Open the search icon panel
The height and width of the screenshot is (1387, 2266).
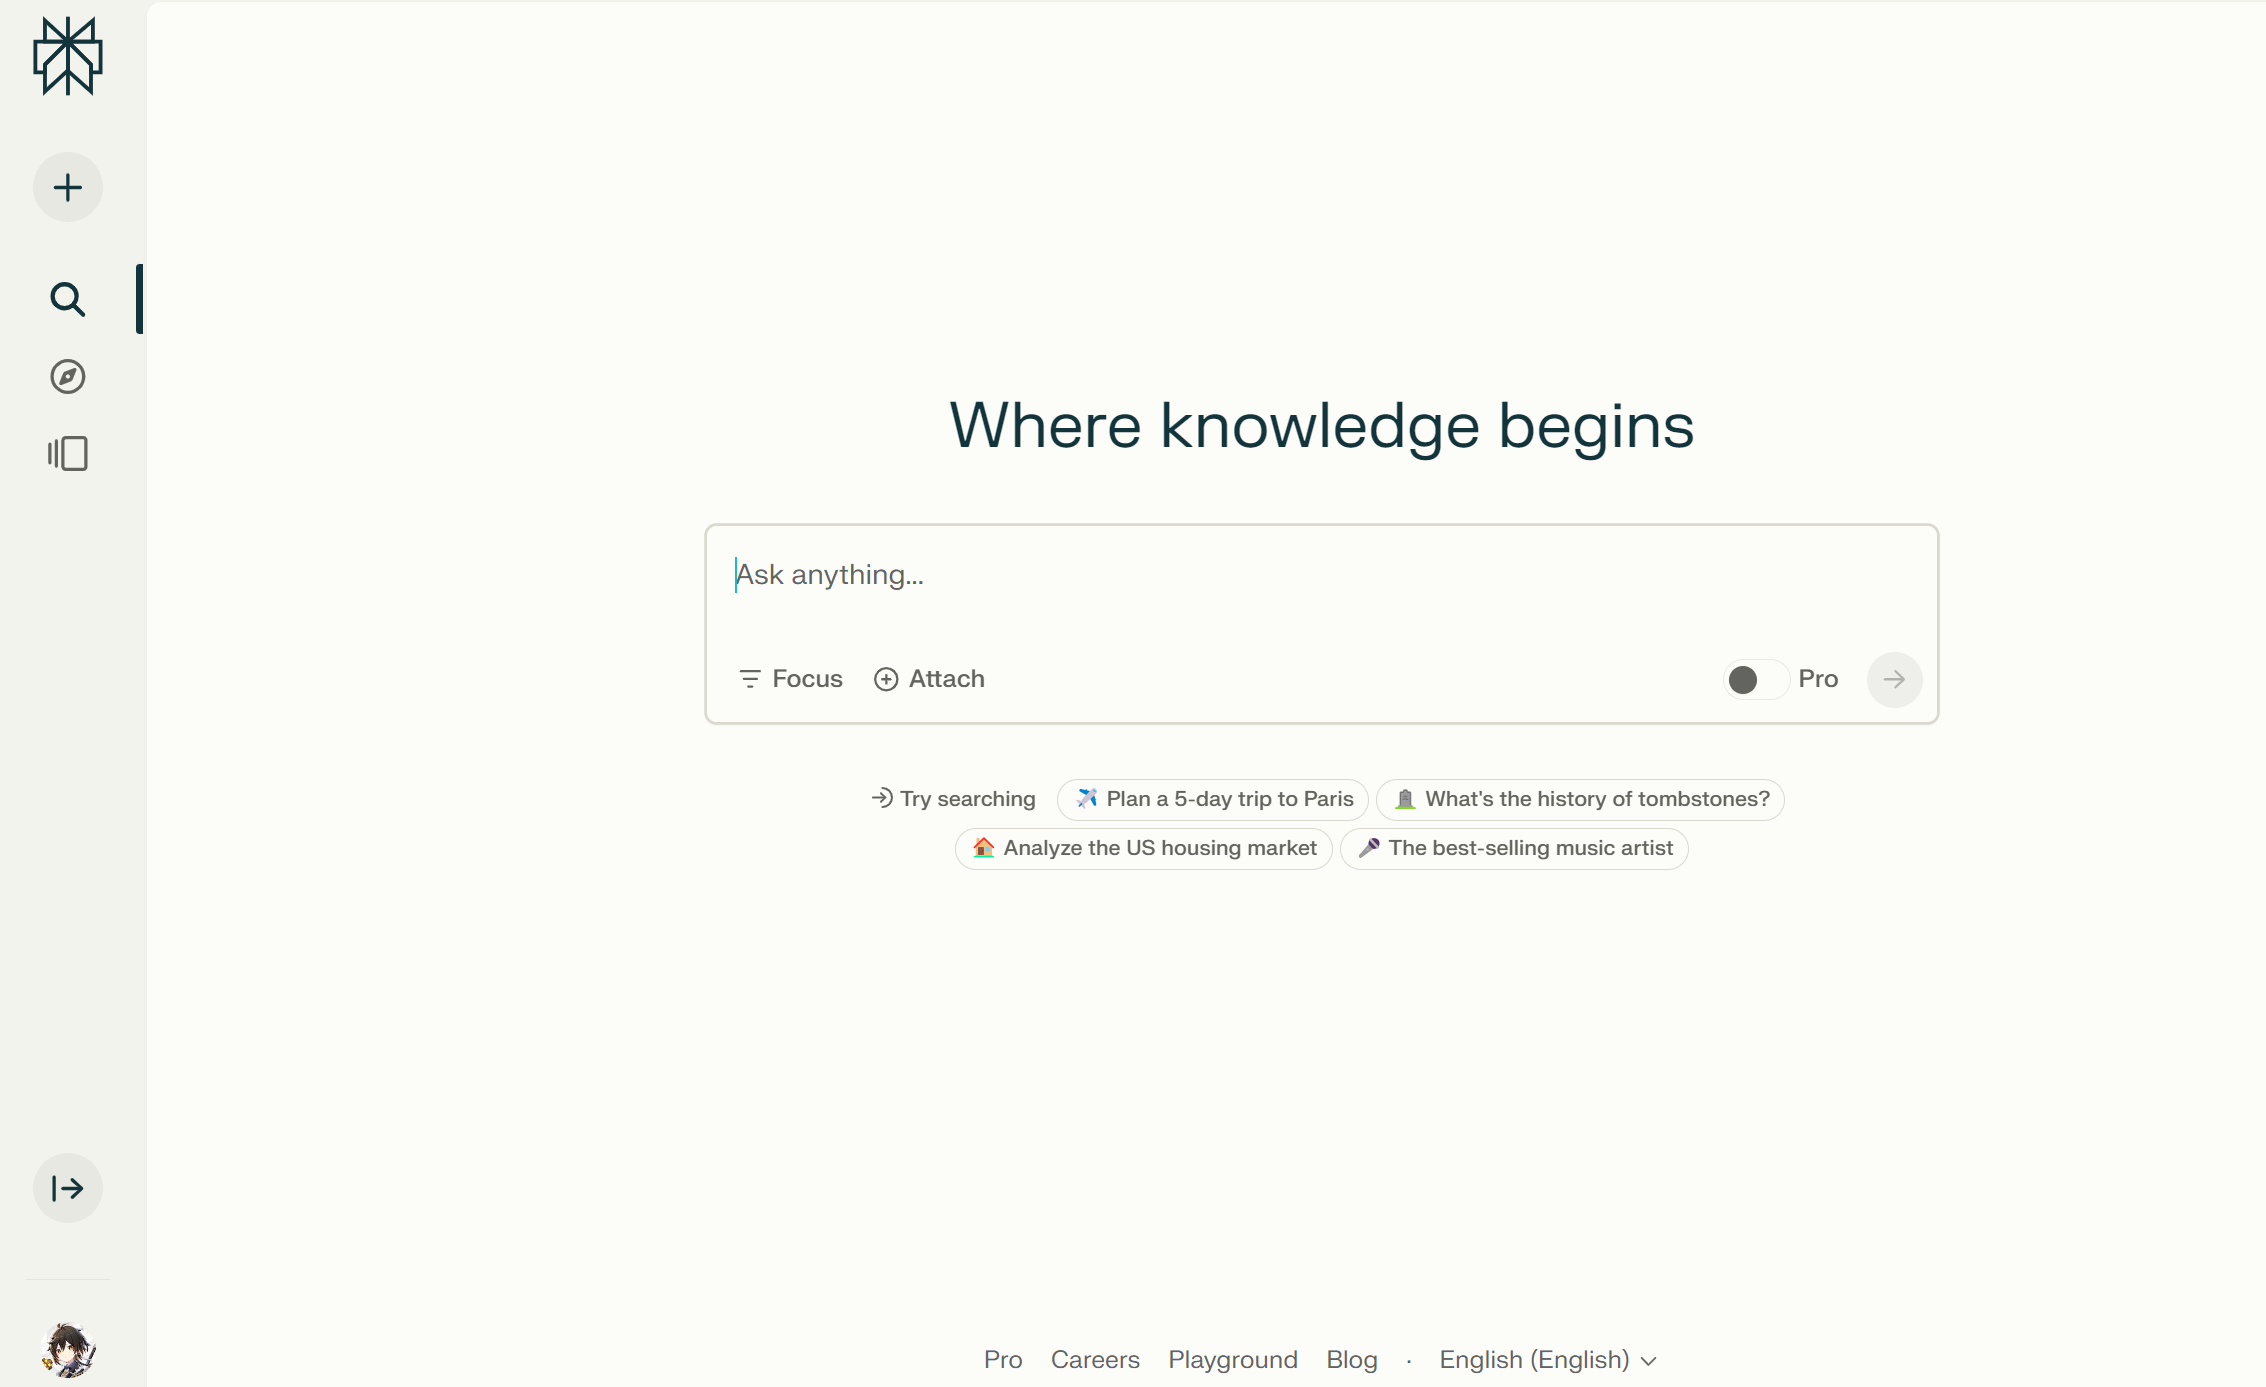click(68, 298)
